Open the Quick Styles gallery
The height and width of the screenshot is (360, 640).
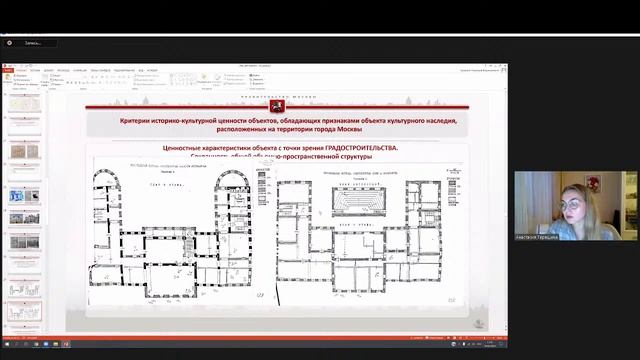217,80
